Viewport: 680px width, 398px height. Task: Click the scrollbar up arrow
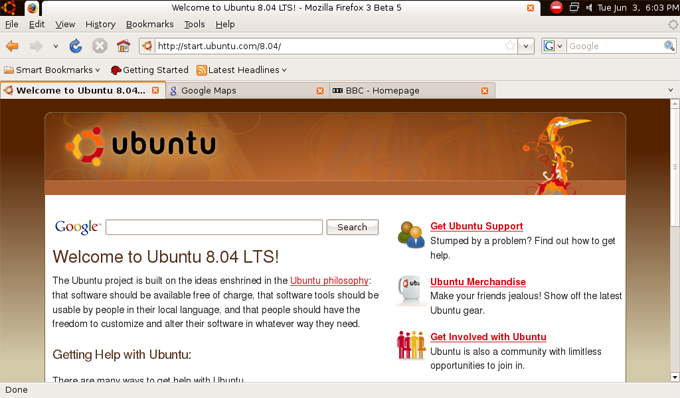[x=675, y=104]
